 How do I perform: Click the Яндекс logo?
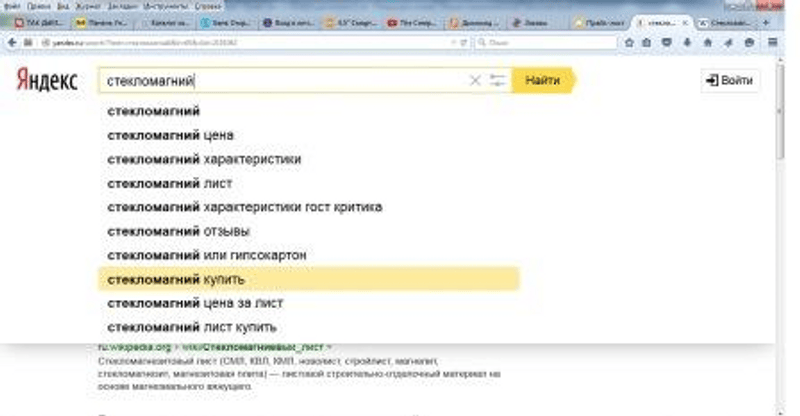pos(47,81)
